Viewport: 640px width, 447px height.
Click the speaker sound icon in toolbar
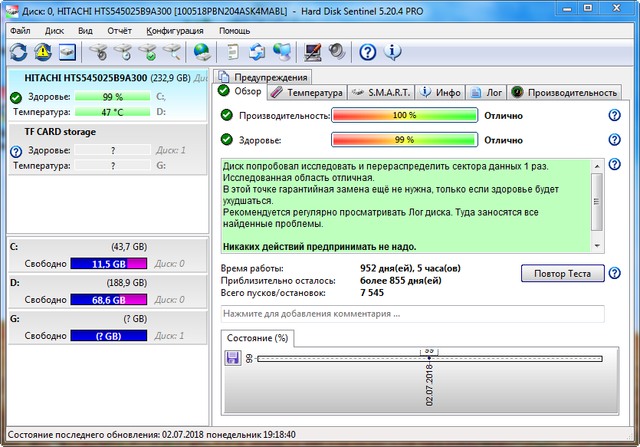click(337, 51)
